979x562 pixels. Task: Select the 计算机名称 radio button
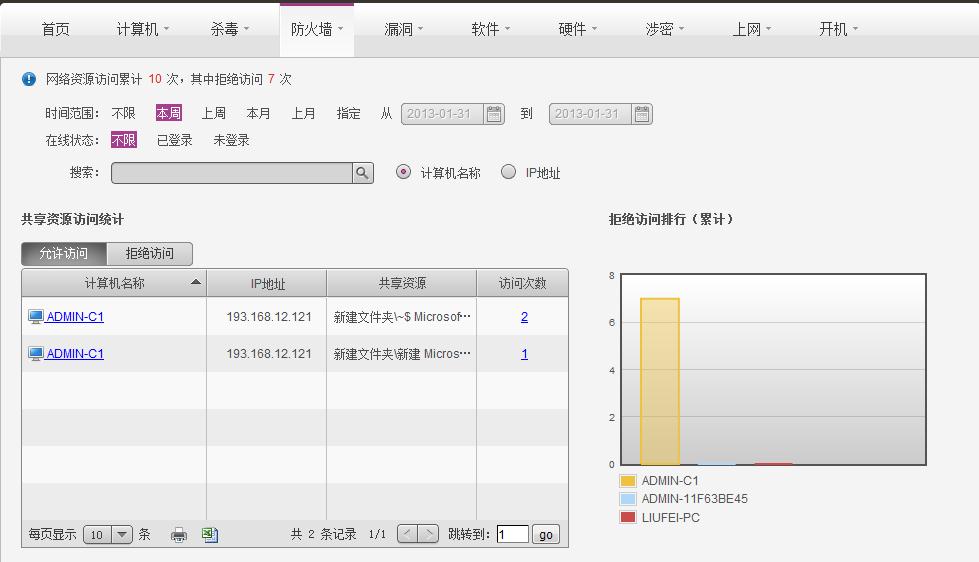[x=403, y=172]
